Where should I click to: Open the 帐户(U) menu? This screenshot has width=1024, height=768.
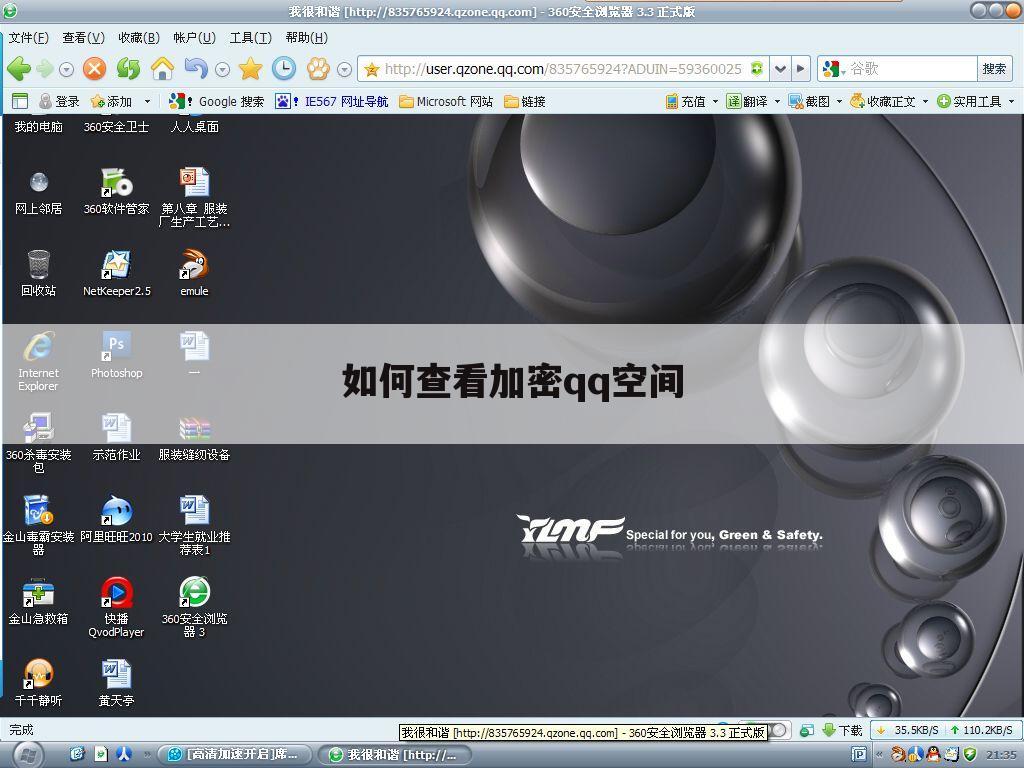tap(195, 38)
